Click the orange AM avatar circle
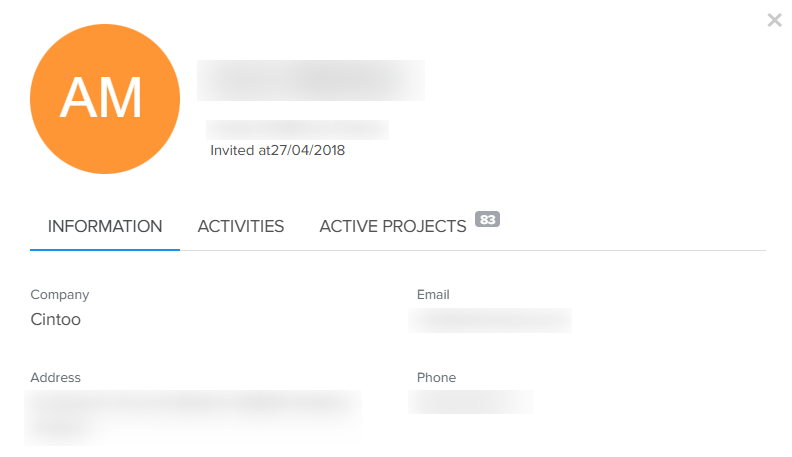Viewport: 792px width, 457px height. click(105, 99)
